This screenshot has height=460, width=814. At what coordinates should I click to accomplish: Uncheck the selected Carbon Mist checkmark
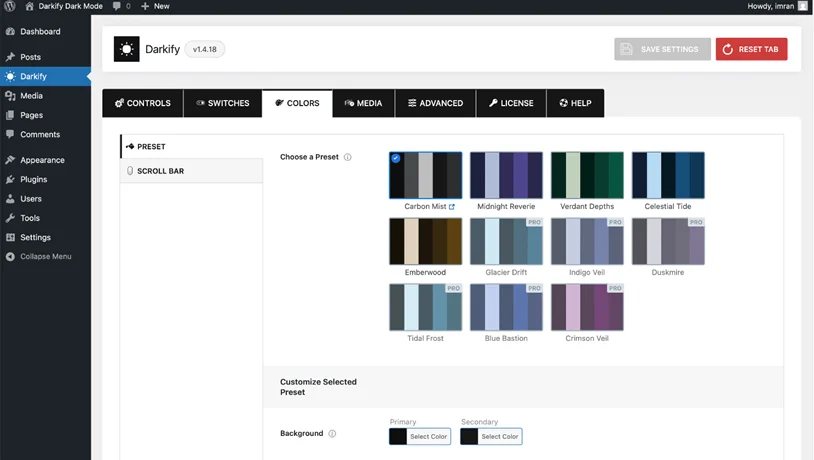396,158
